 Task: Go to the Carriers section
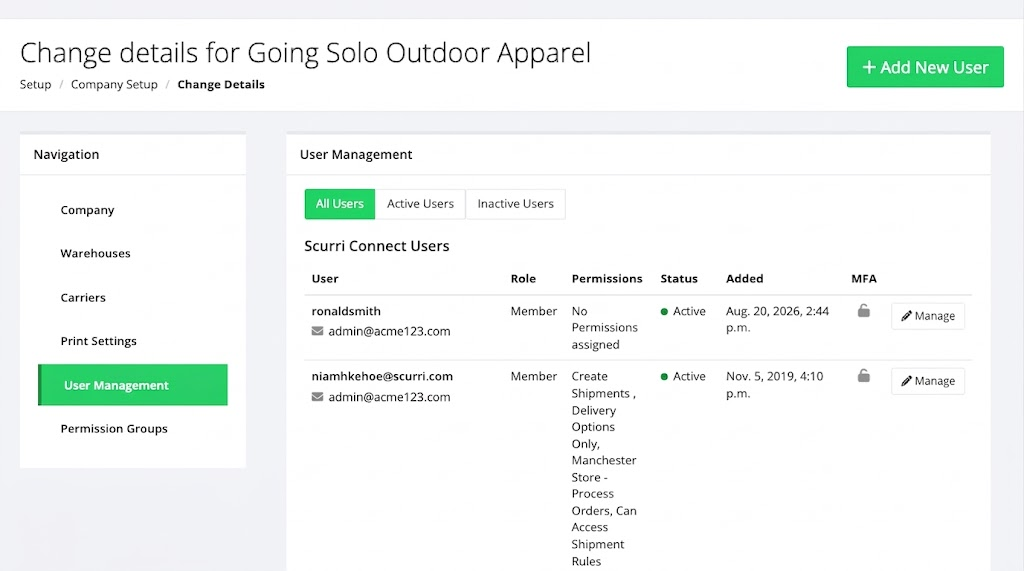83,297
